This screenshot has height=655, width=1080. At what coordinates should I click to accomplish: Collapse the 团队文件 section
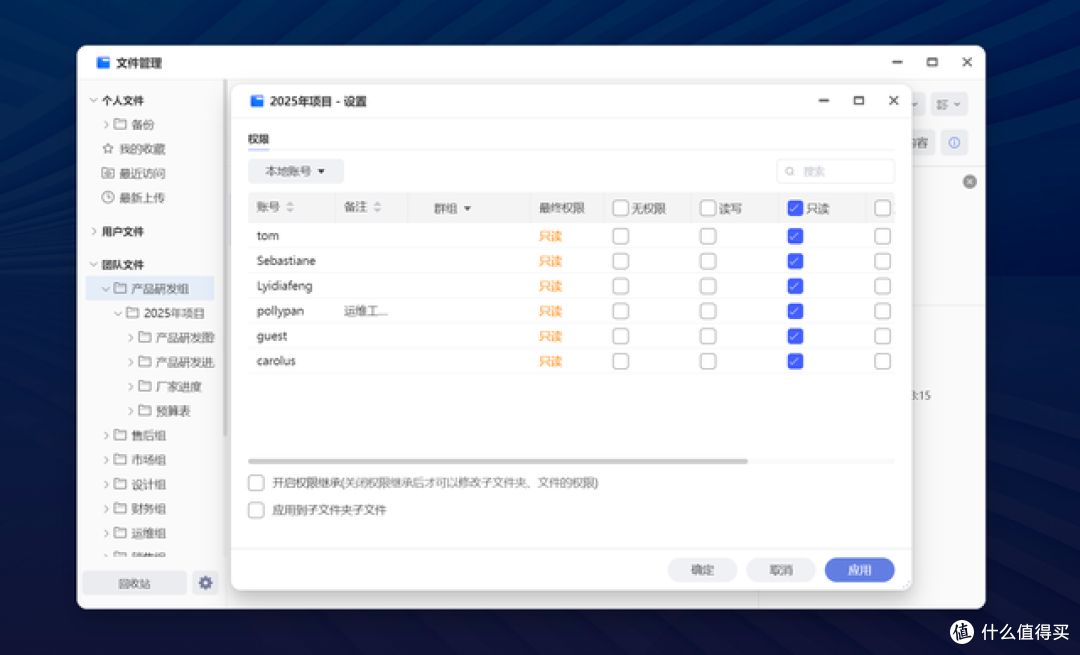tap(94, 264)
